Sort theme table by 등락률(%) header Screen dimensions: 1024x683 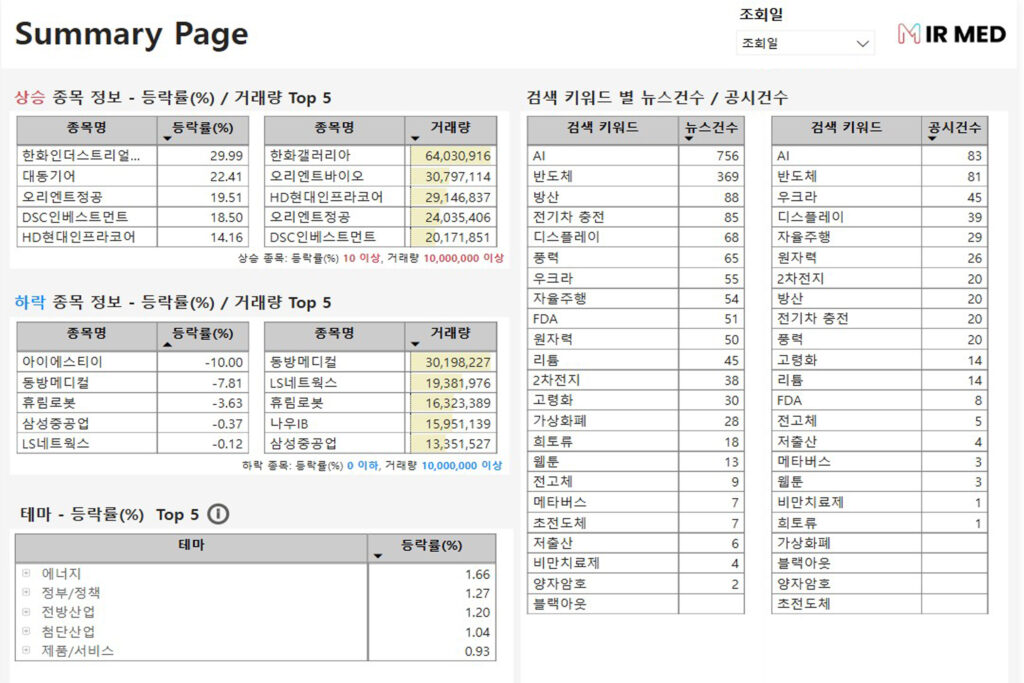coord(431,547)
